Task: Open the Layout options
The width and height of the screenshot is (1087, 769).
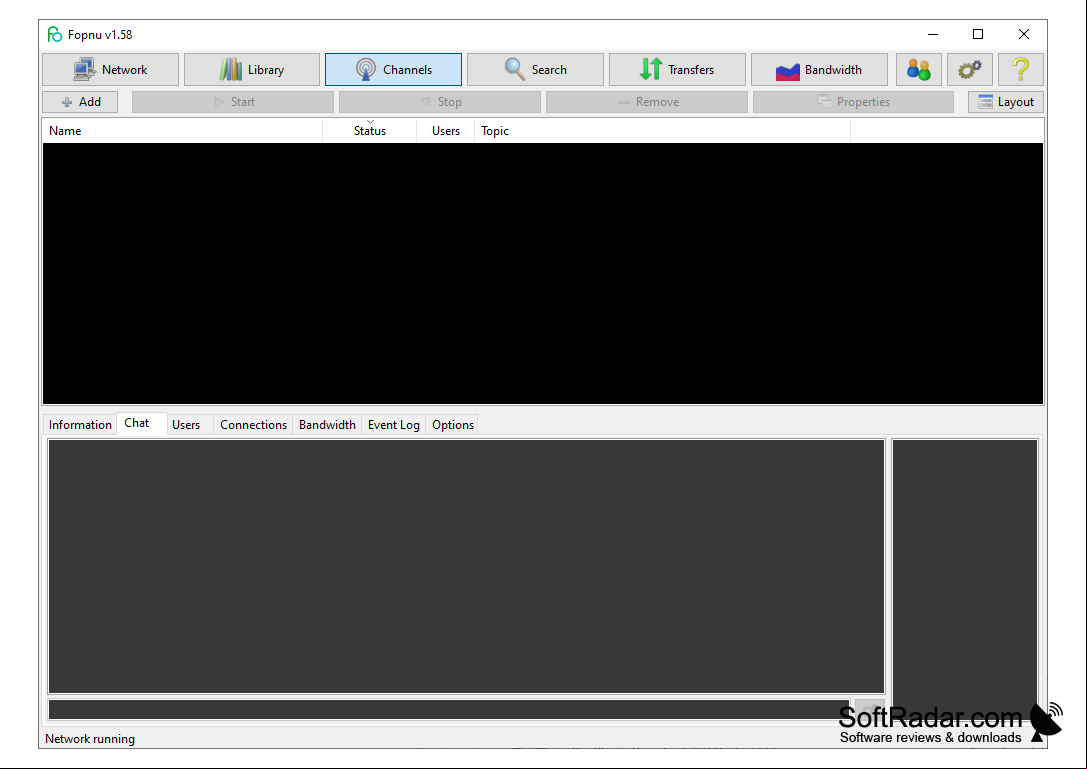Action: pyautogui.click(x=1006, y=102)
